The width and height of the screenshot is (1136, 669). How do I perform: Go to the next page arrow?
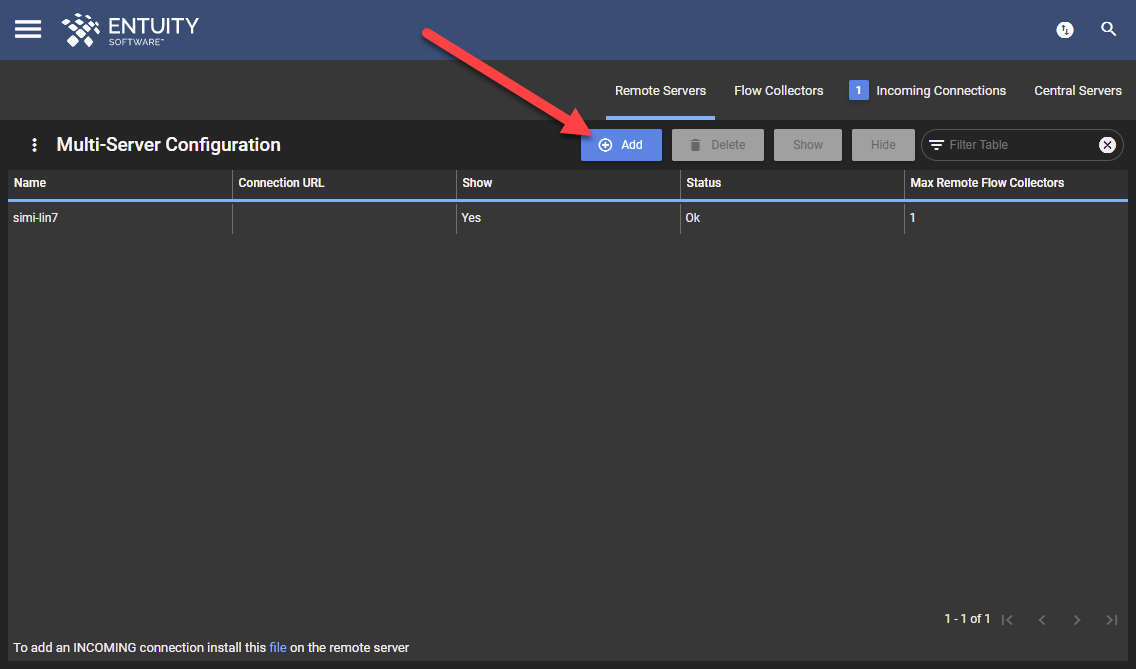(x=1077, y=620)
